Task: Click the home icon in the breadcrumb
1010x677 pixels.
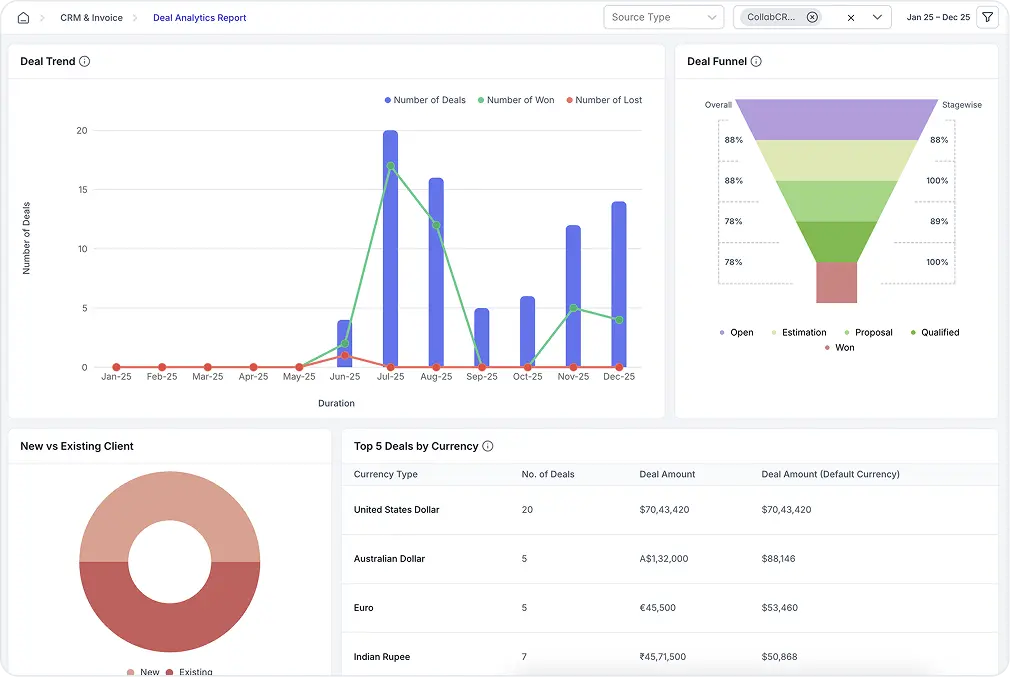Action: [x=23, y=17]
